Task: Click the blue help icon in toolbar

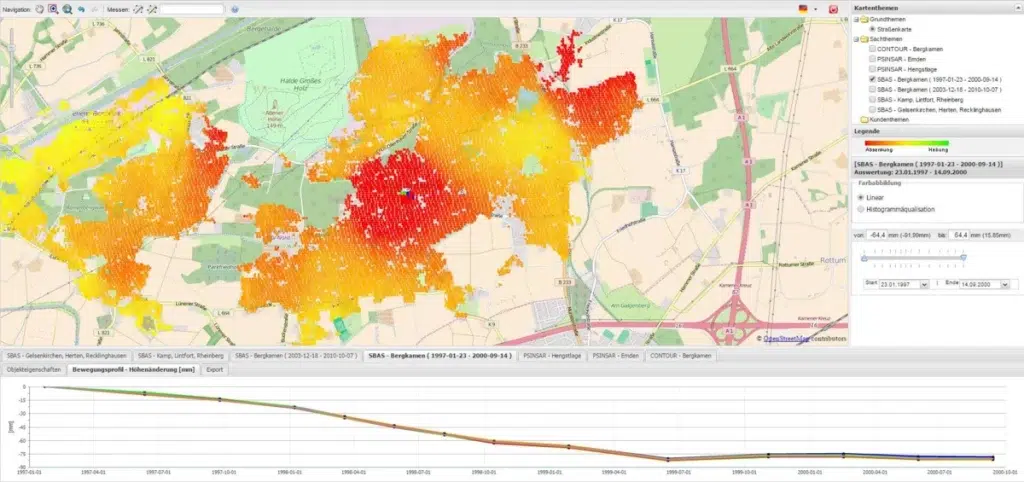Action: (231, 8)
